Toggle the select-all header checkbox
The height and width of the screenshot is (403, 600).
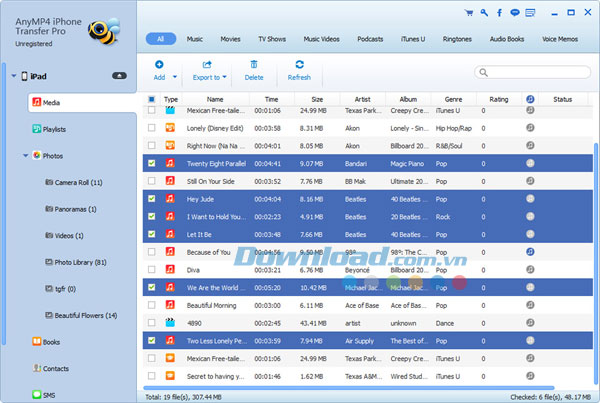coord(152,99)
